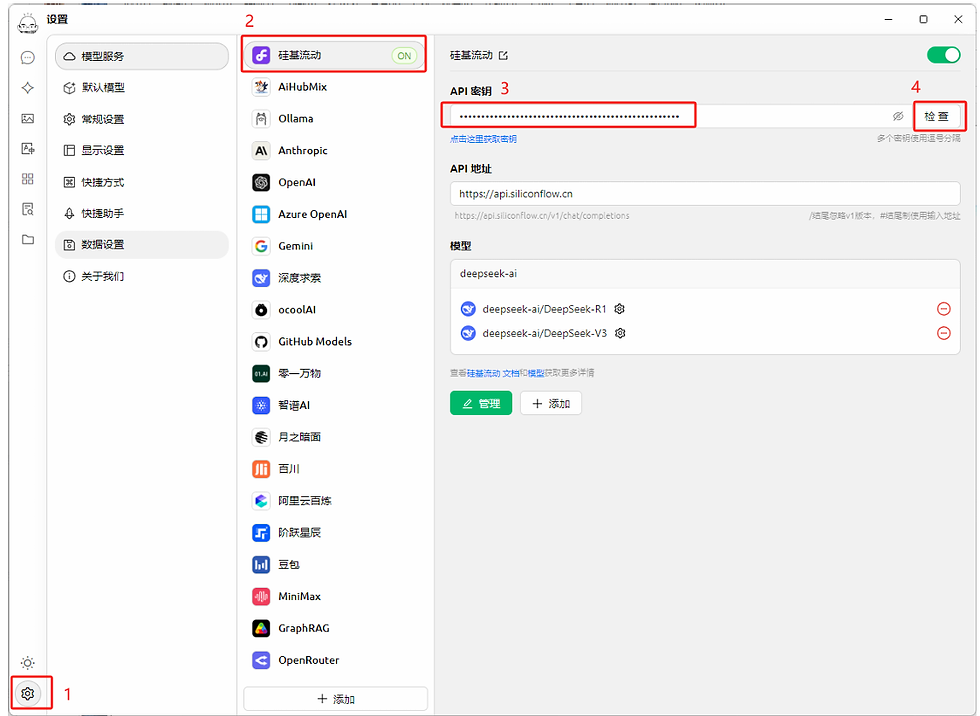Select the 阿里云百炼 provider

(x=335, y=501)
